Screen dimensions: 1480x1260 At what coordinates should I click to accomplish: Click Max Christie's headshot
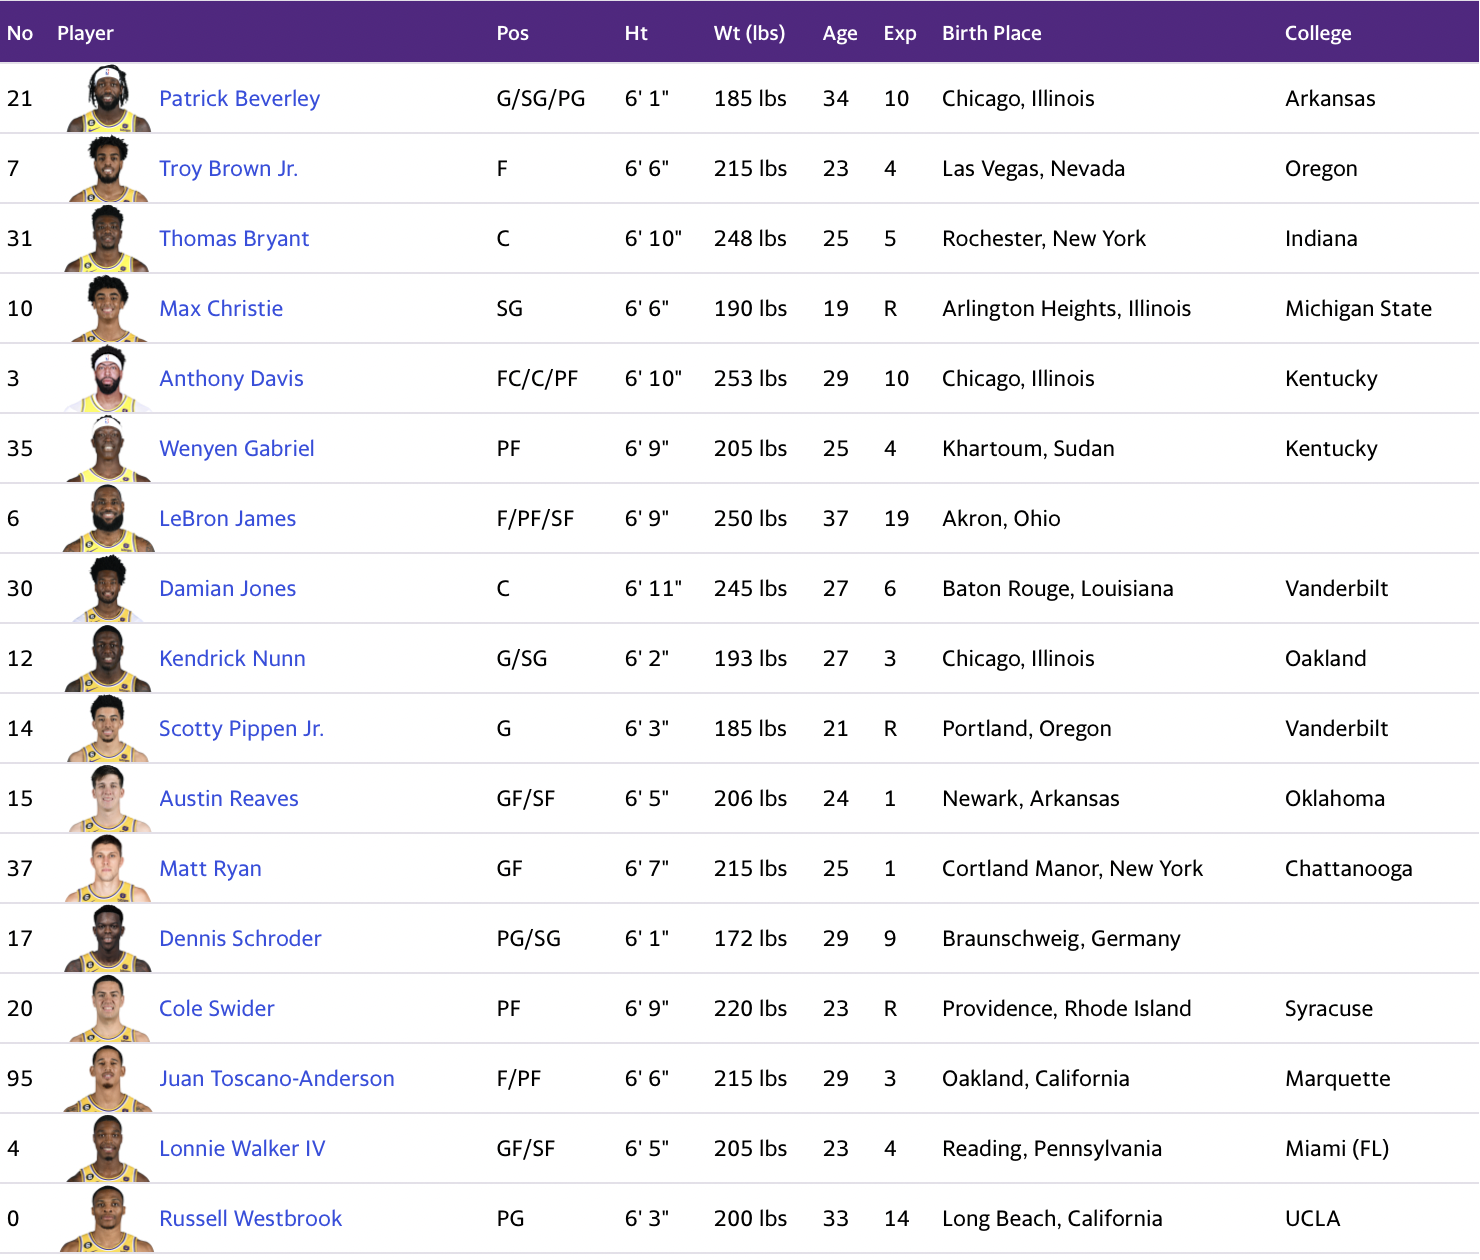pyautogui.click(x=108, y=308)
